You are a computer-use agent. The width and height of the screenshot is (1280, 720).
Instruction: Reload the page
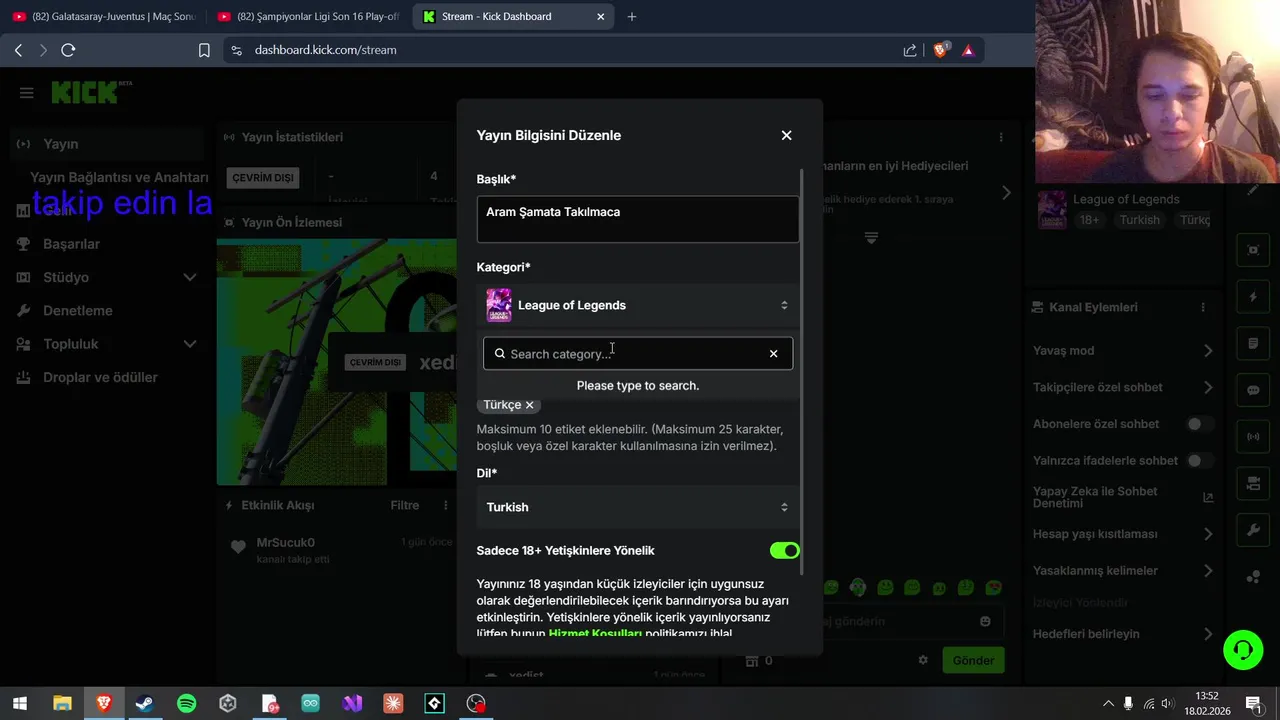68,50
